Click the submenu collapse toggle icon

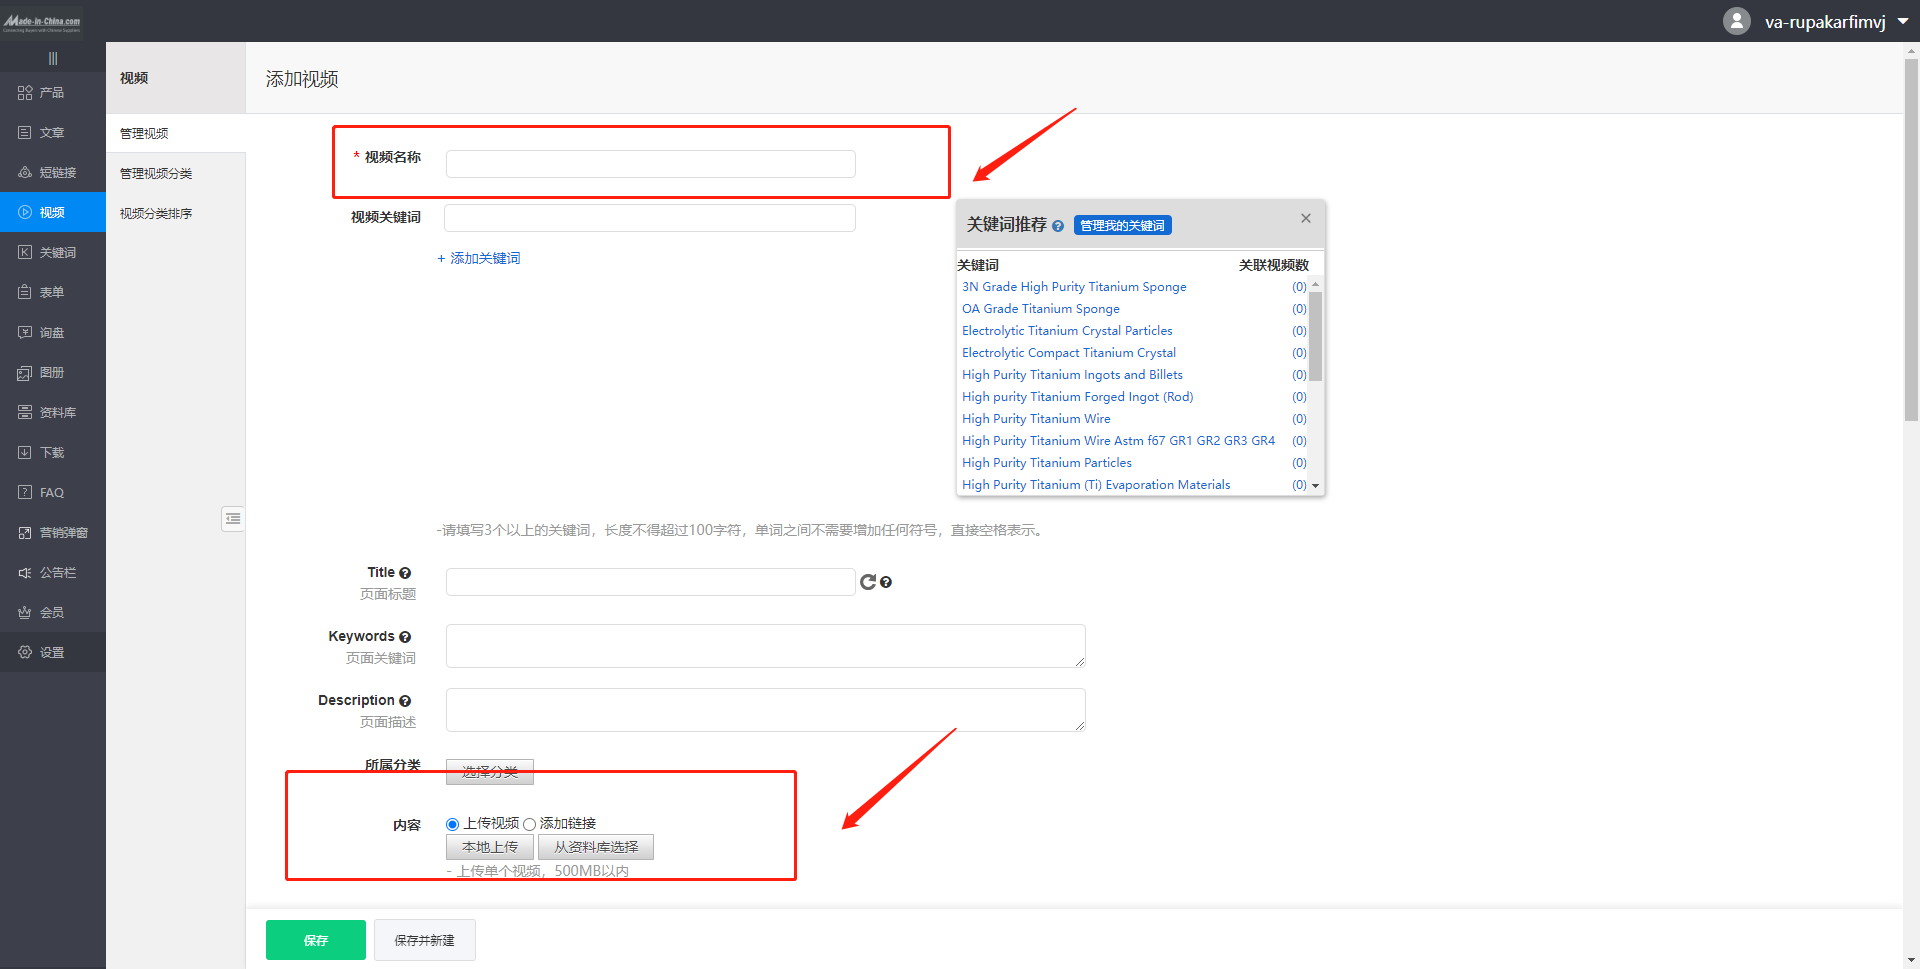pos(233,518)
